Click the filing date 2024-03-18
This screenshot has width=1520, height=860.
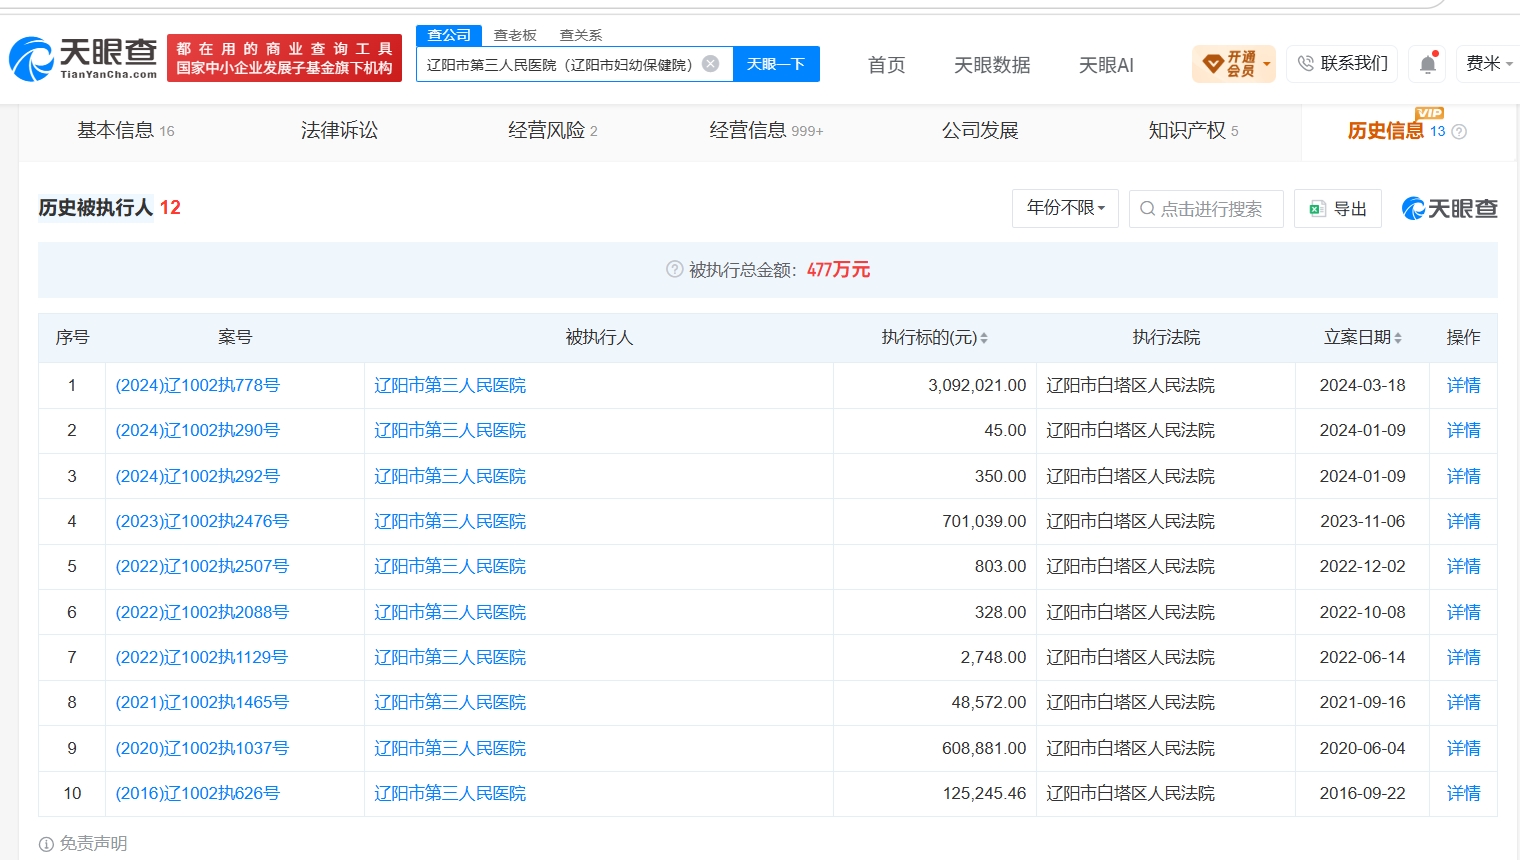click(x=1362, y=385)
